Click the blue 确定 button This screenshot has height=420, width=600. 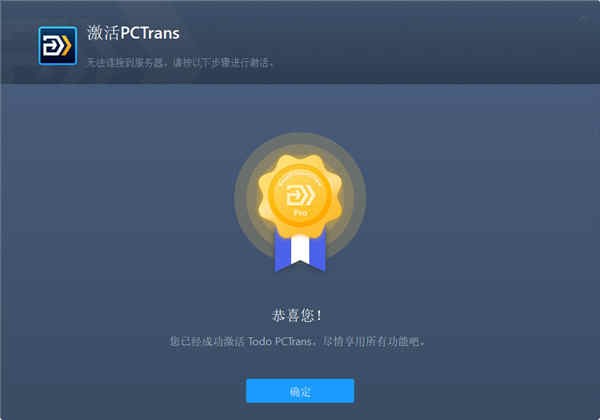point(300,391)
